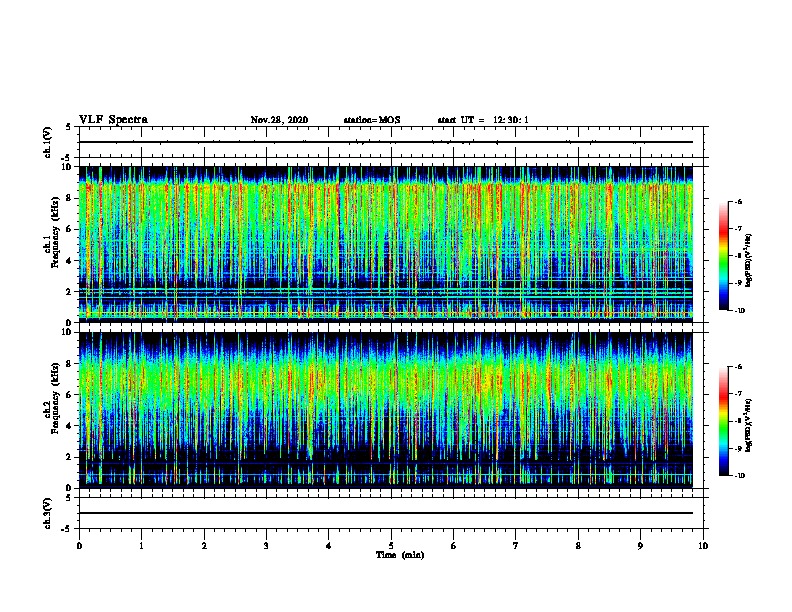This screenshot has height=612, width=792.
Task: Click the "-6" label on ch.1 color scale
Action: [738, 201]
